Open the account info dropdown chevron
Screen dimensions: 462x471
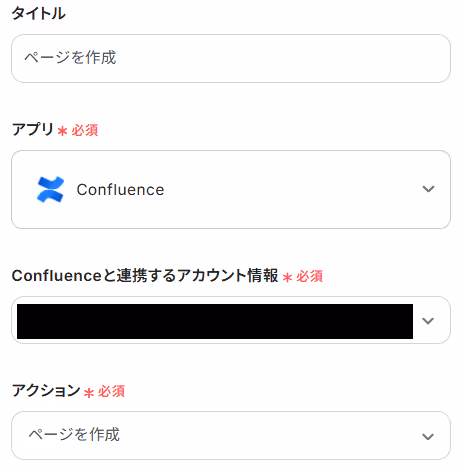click(428, 321)
